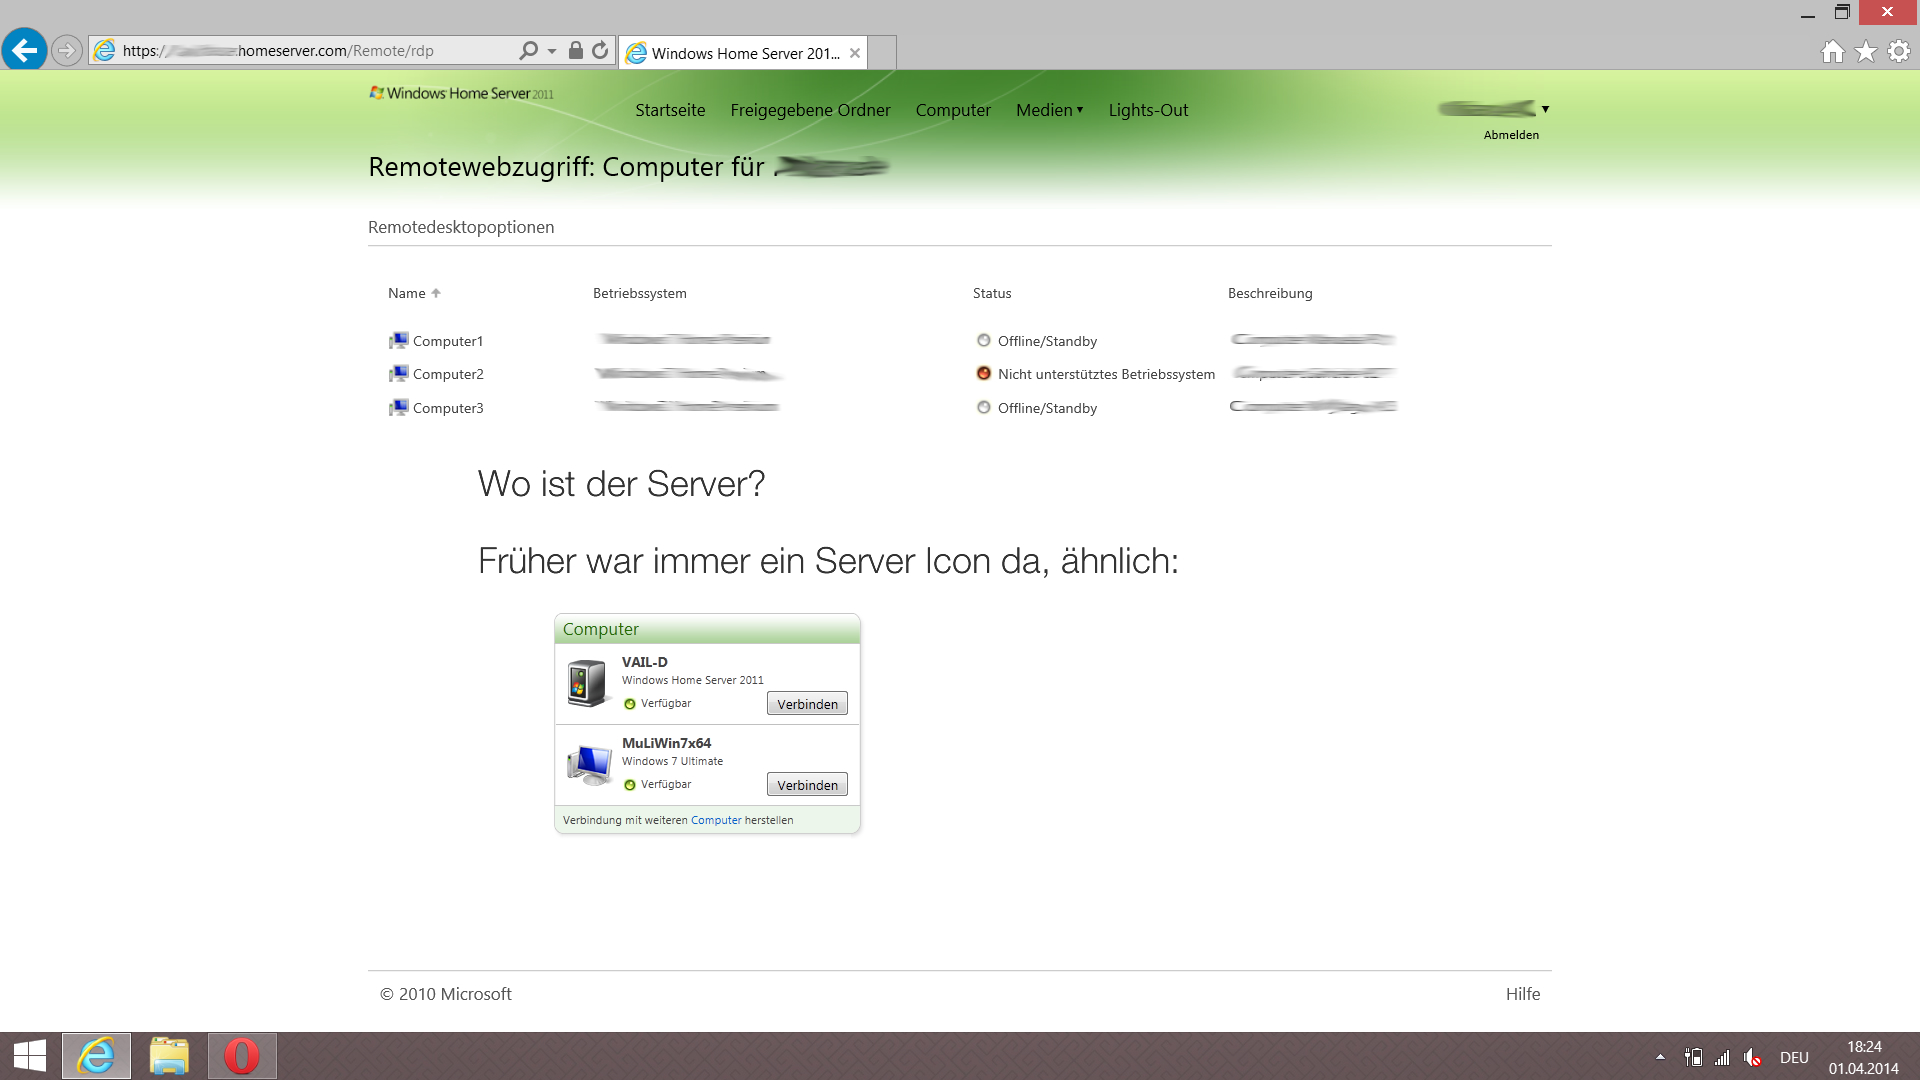This screenshot has height=1080, width=1920.
Task: Open the browser Tools gear icon
Action: (x=1898, y=51)
